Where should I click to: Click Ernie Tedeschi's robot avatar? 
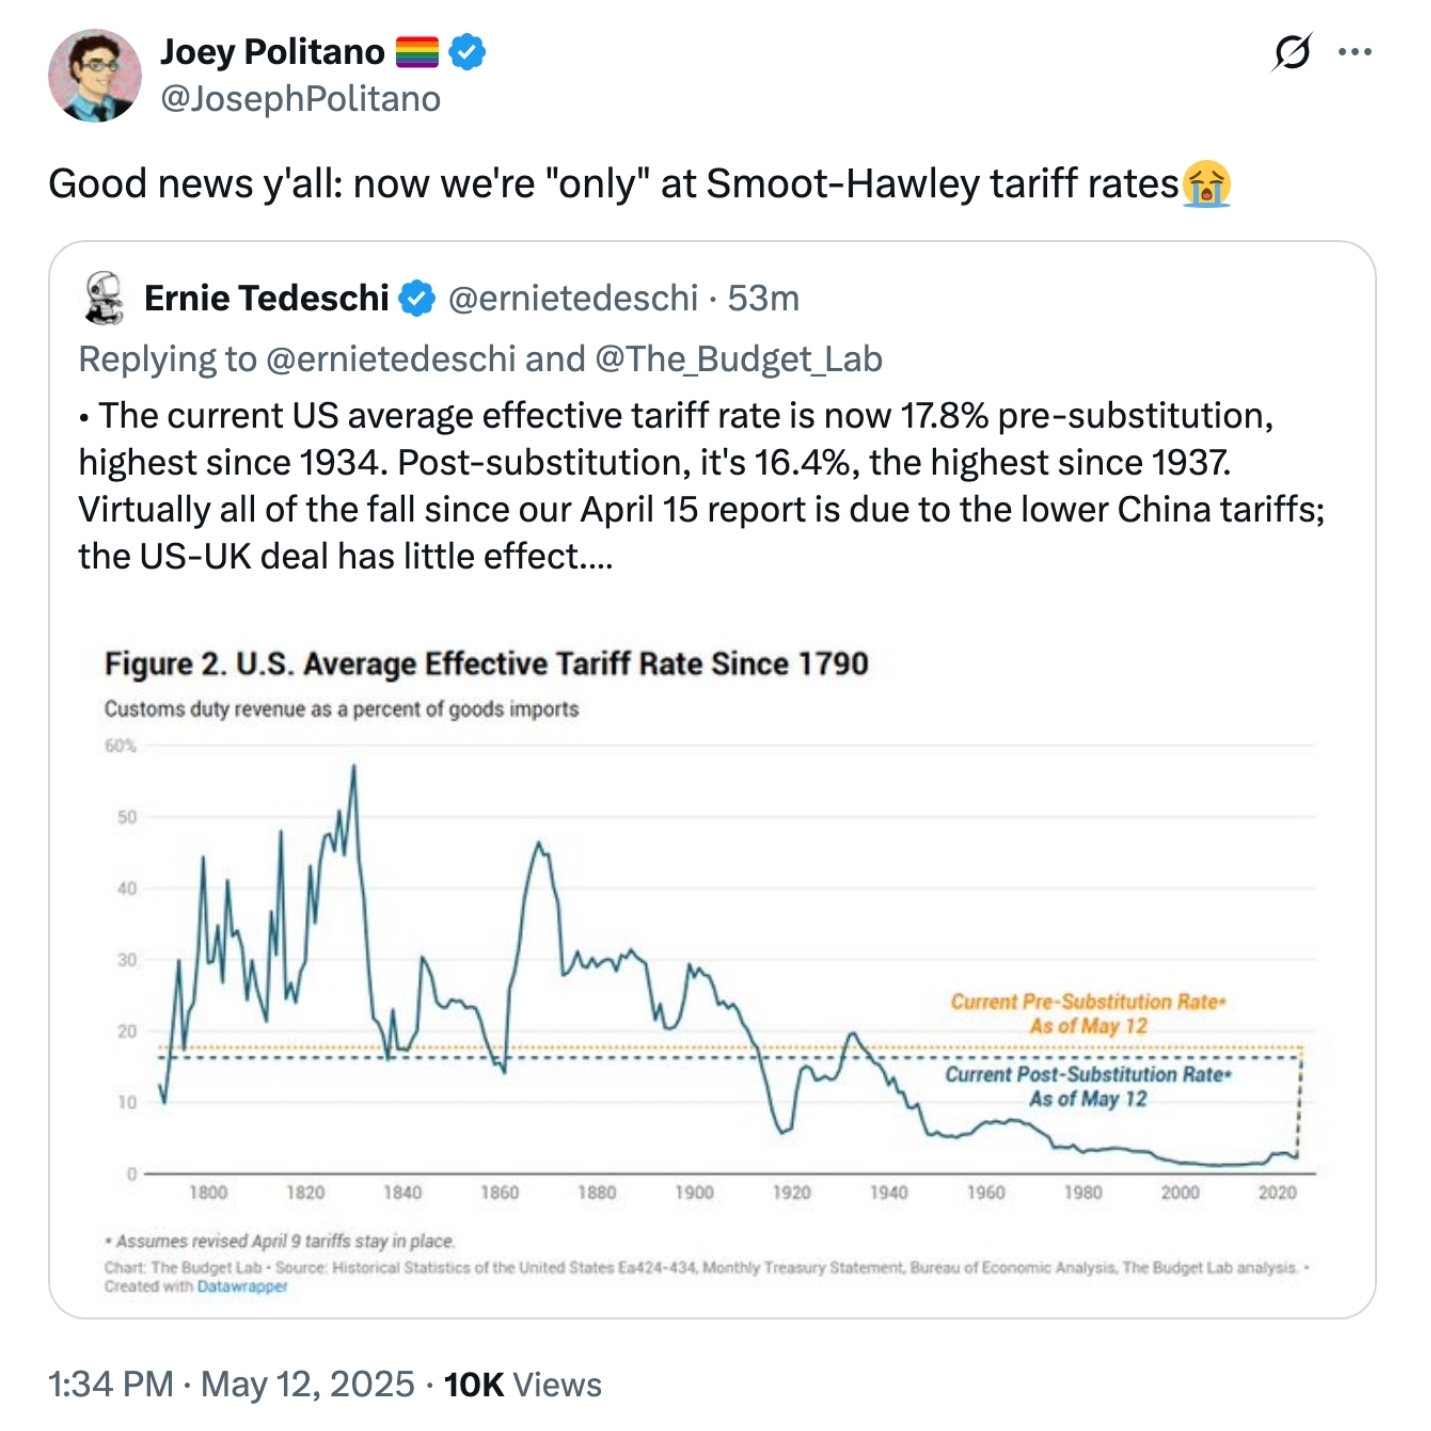[x=103, y=298]
